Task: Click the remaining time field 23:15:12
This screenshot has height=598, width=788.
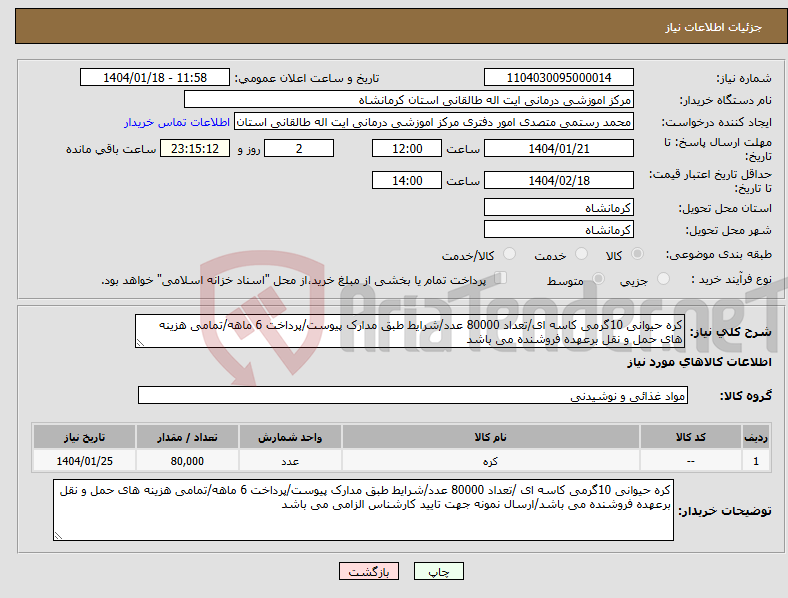Action: tap(195, 149)
